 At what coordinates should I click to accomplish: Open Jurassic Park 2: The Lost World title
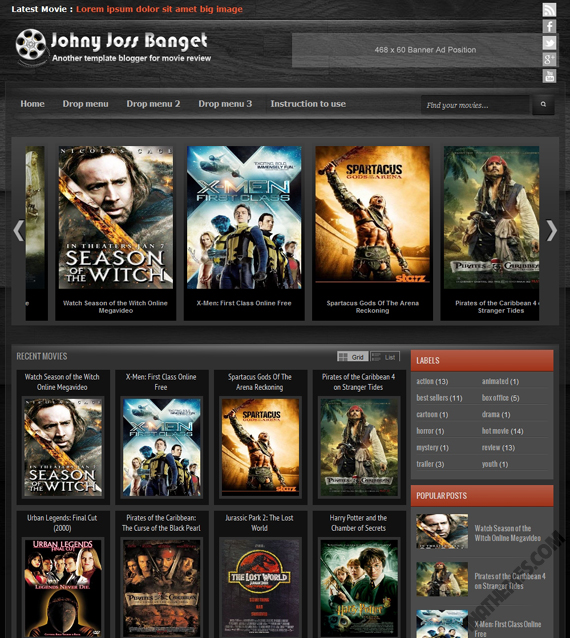260,523
